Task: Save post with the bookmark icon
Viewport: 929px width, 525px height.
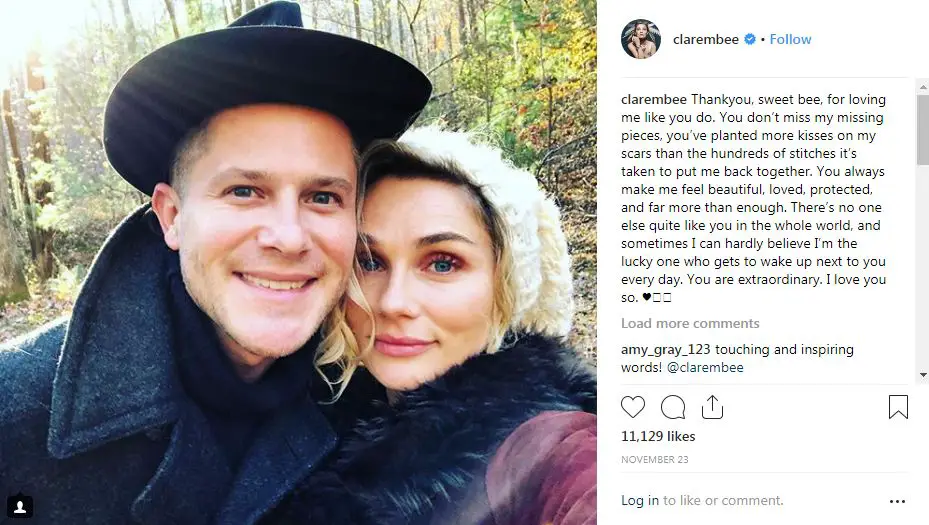Action: [x=898, y=407]
